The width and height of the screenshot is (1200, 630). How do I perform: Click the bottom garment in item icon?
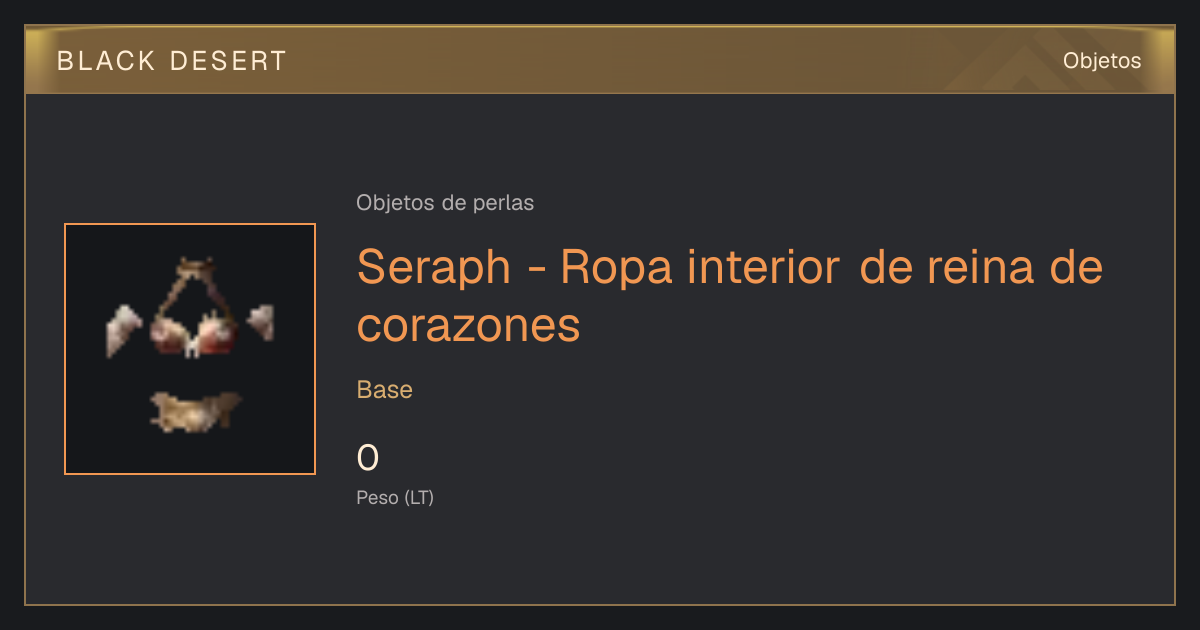[195, 411]
